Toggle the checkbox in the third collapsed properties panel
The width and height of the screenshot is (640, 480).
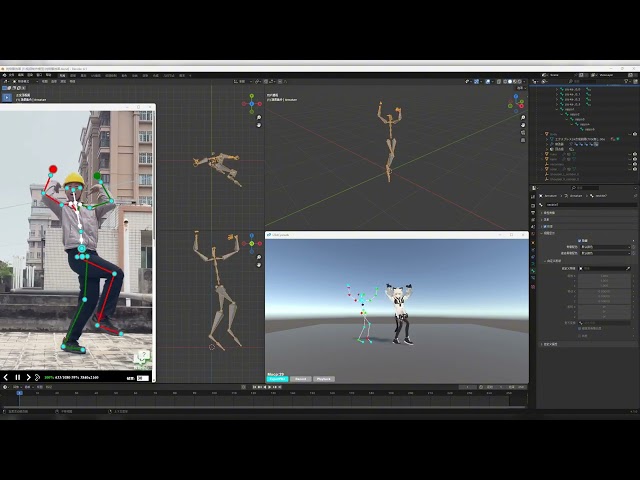point(545,227)
